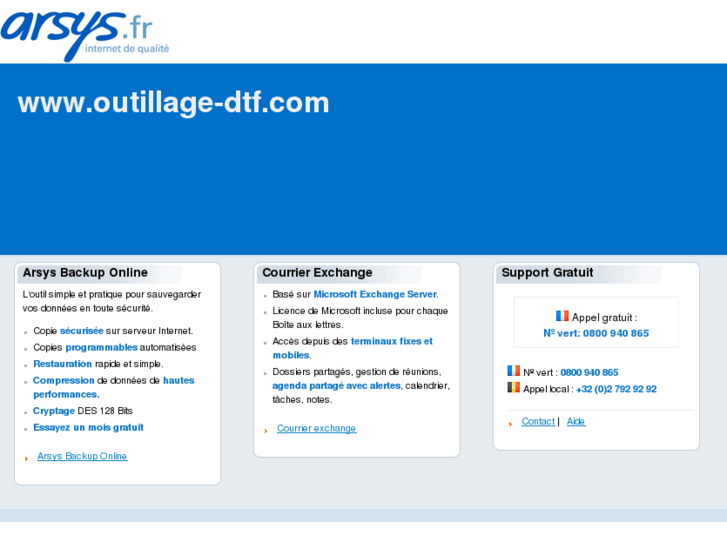The image size is (727, 545).
Task: Click the Courrier Exchange heading
Action: (317, 272)
